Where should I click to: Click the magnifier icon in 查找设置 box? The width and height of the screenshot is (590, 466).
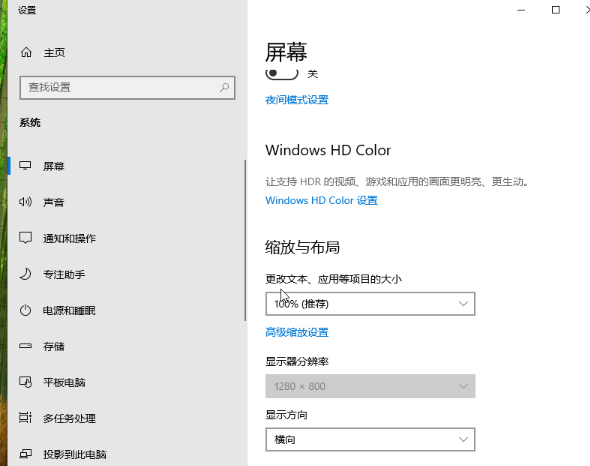(224, 87)
